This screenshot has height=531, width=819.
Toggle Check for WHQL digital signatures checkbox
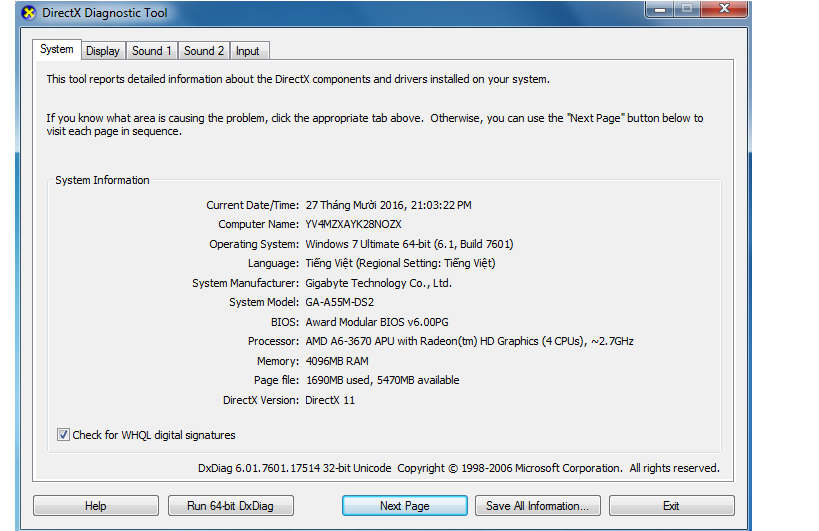[x=63, y=434]
